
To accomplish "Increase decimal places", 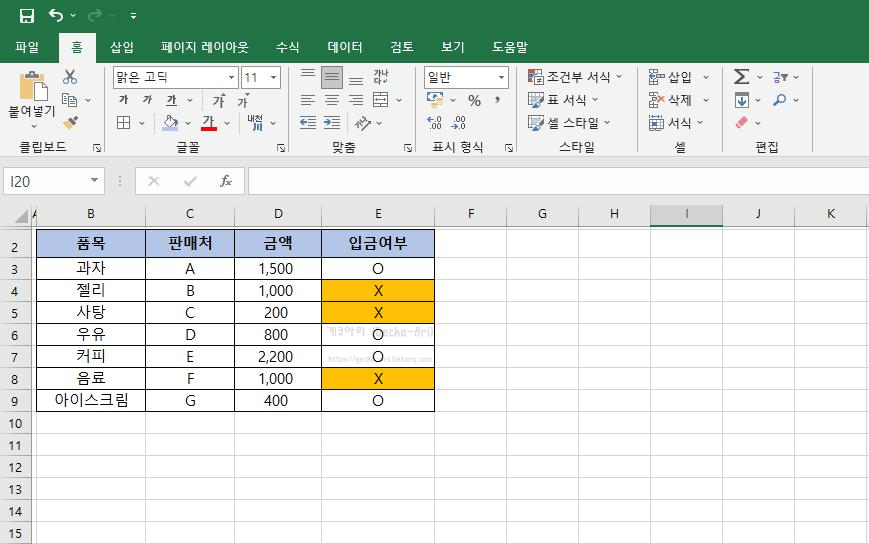I will pos(435,122).
